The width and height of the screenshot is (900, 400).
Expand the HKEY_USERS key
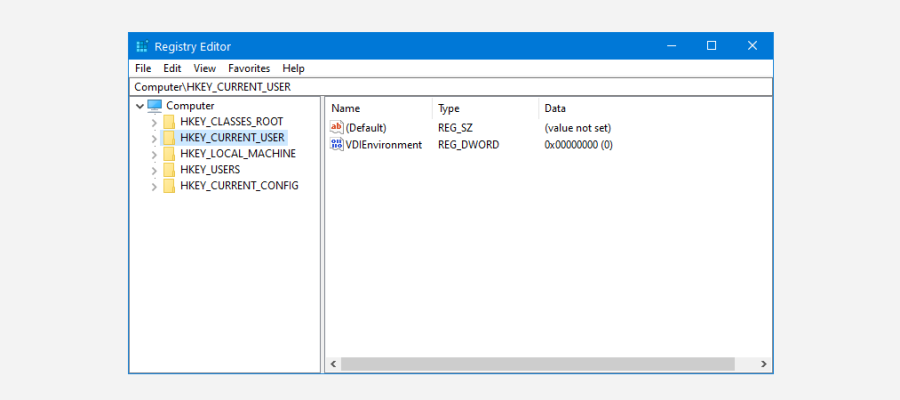(154, 170)
